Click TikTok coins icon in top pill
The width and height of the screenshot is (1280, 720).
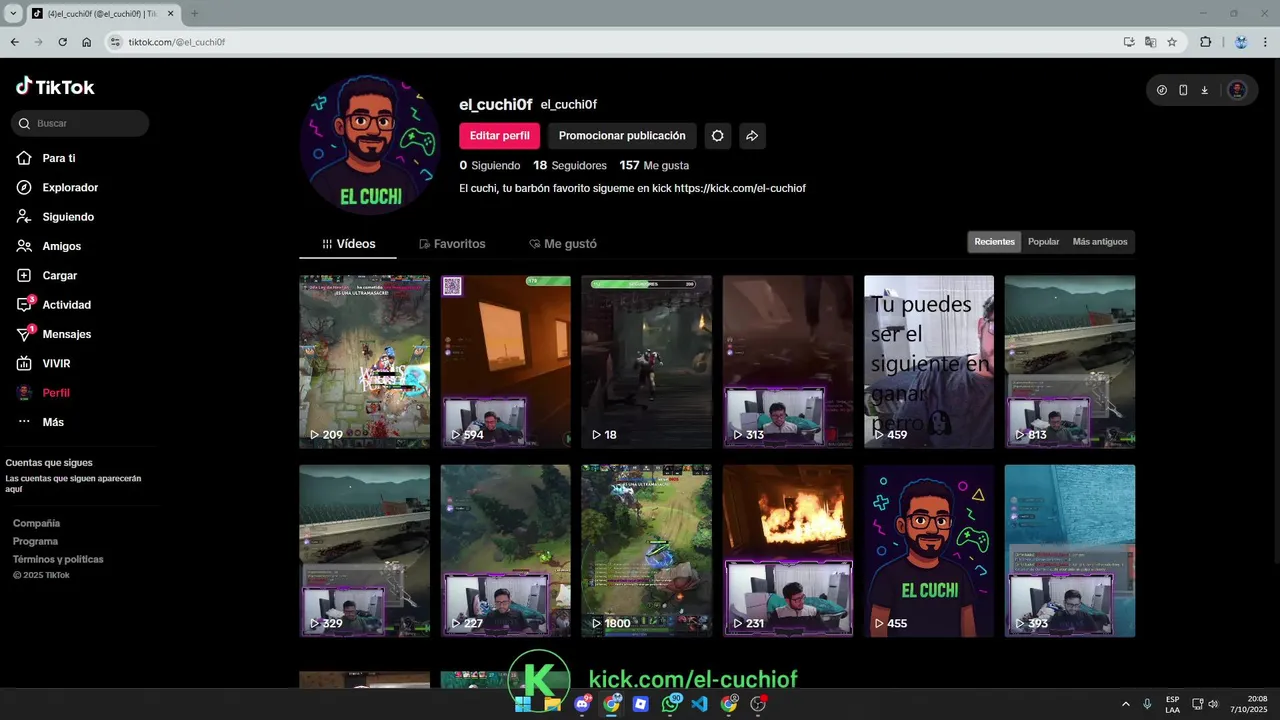(1161, 90)
